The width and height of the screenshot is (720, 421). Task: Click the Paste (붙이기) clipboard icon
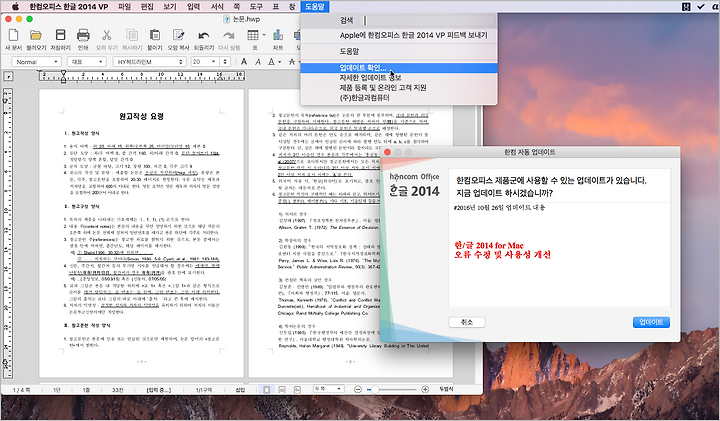pos(155,35)
